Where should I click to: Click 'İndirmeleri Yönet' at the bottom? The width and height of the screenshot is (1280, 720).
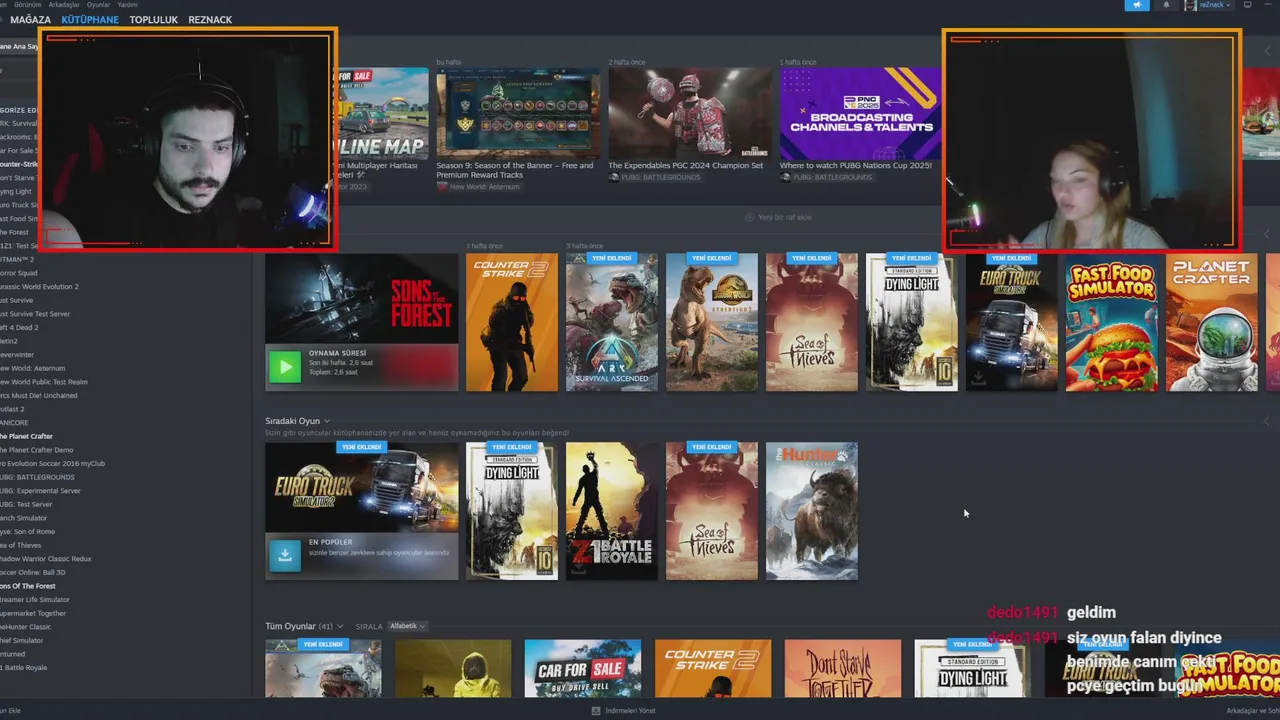[x=630, y=711]
